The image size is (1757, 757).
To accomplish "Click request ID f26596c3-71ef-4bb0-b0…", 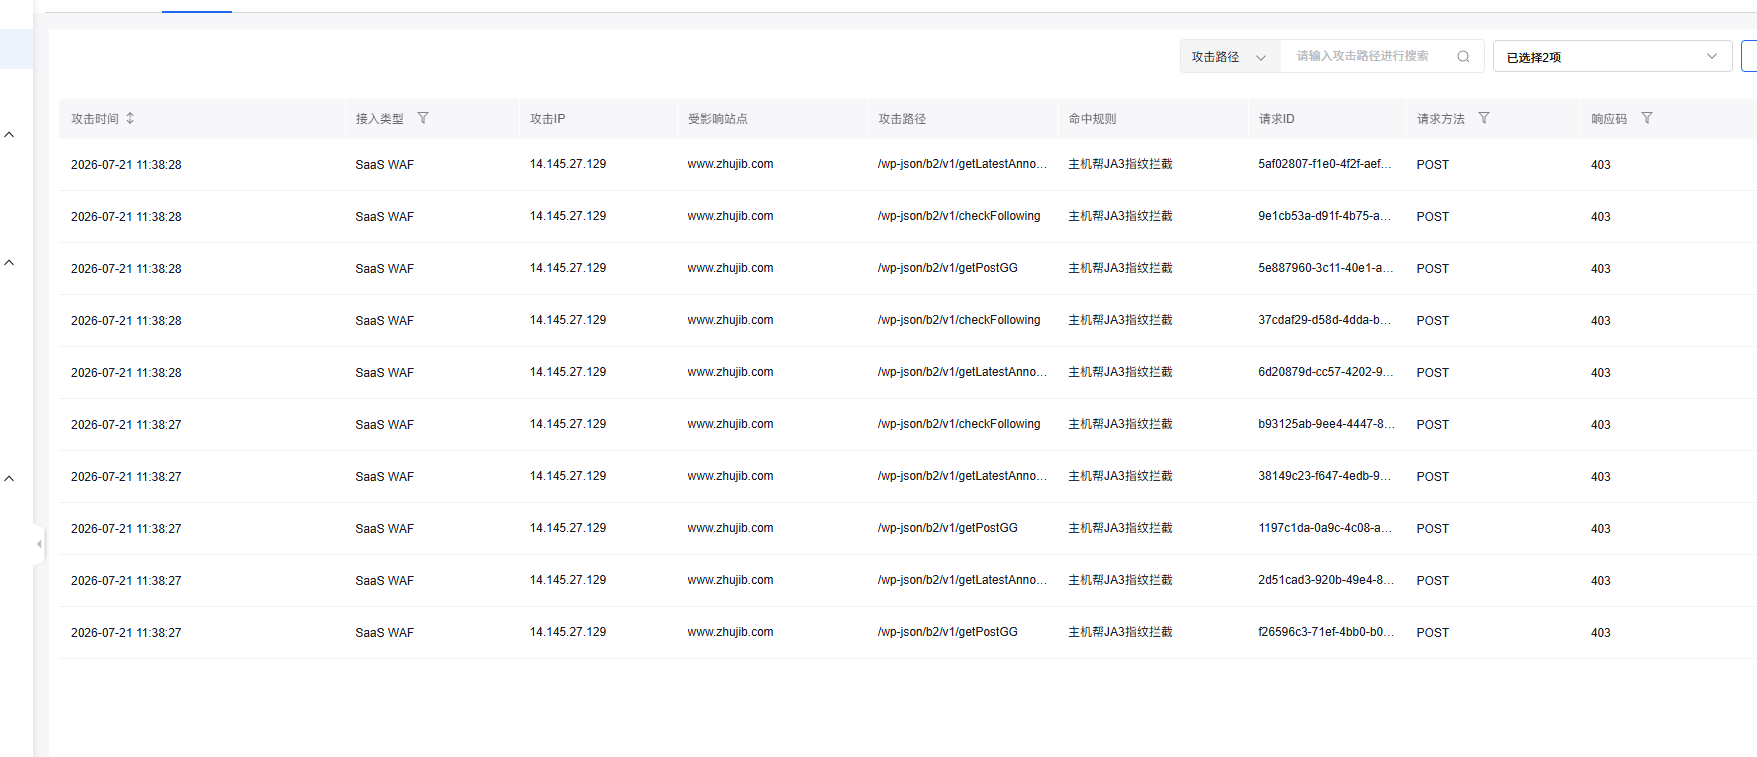I will [1326, 632].
